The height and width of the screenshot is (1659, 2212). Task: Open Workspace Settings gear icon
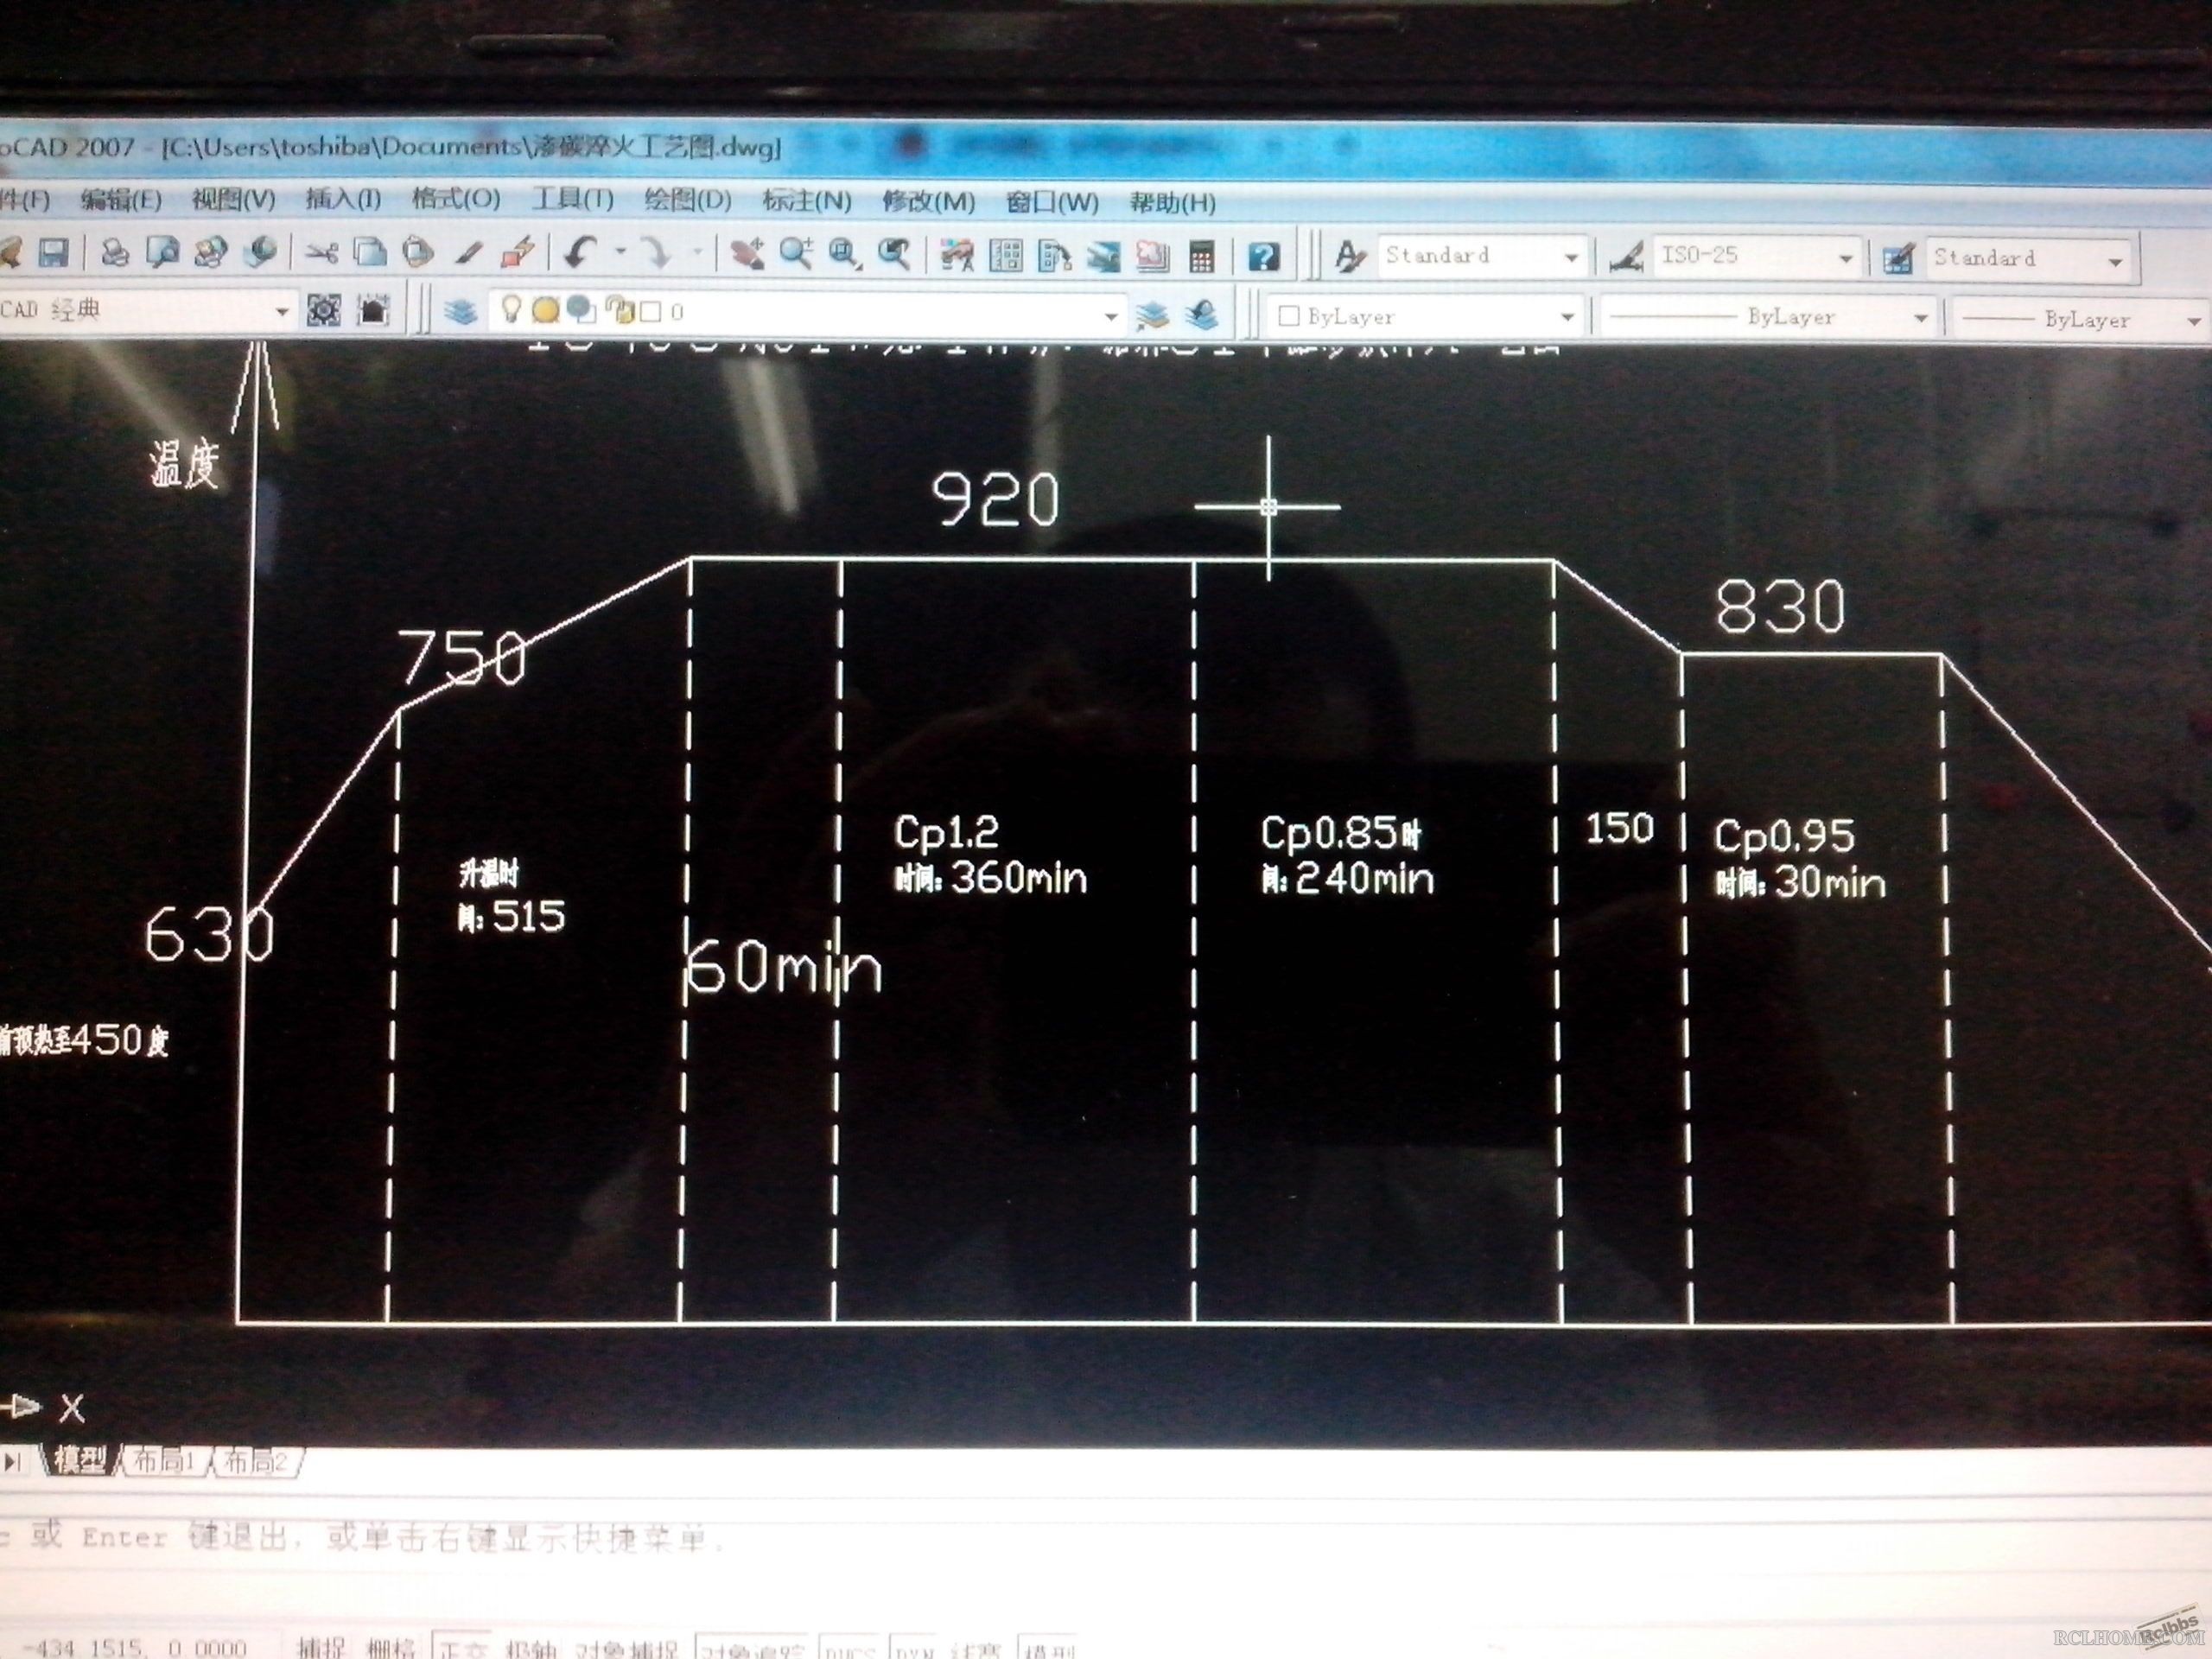tap(324, 310)
